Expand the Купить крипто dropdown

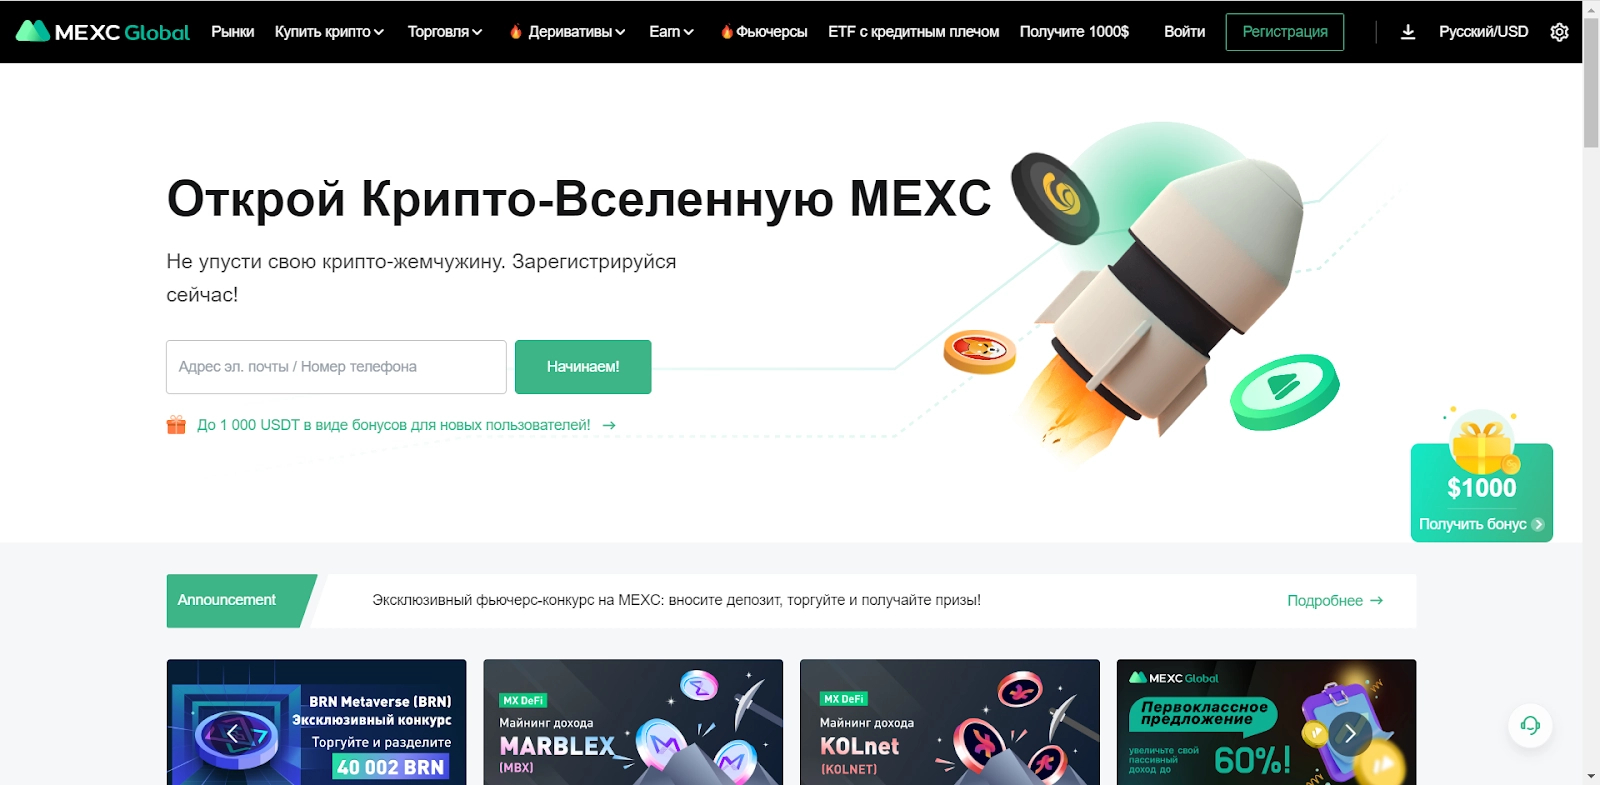click(x=329, y=32)
